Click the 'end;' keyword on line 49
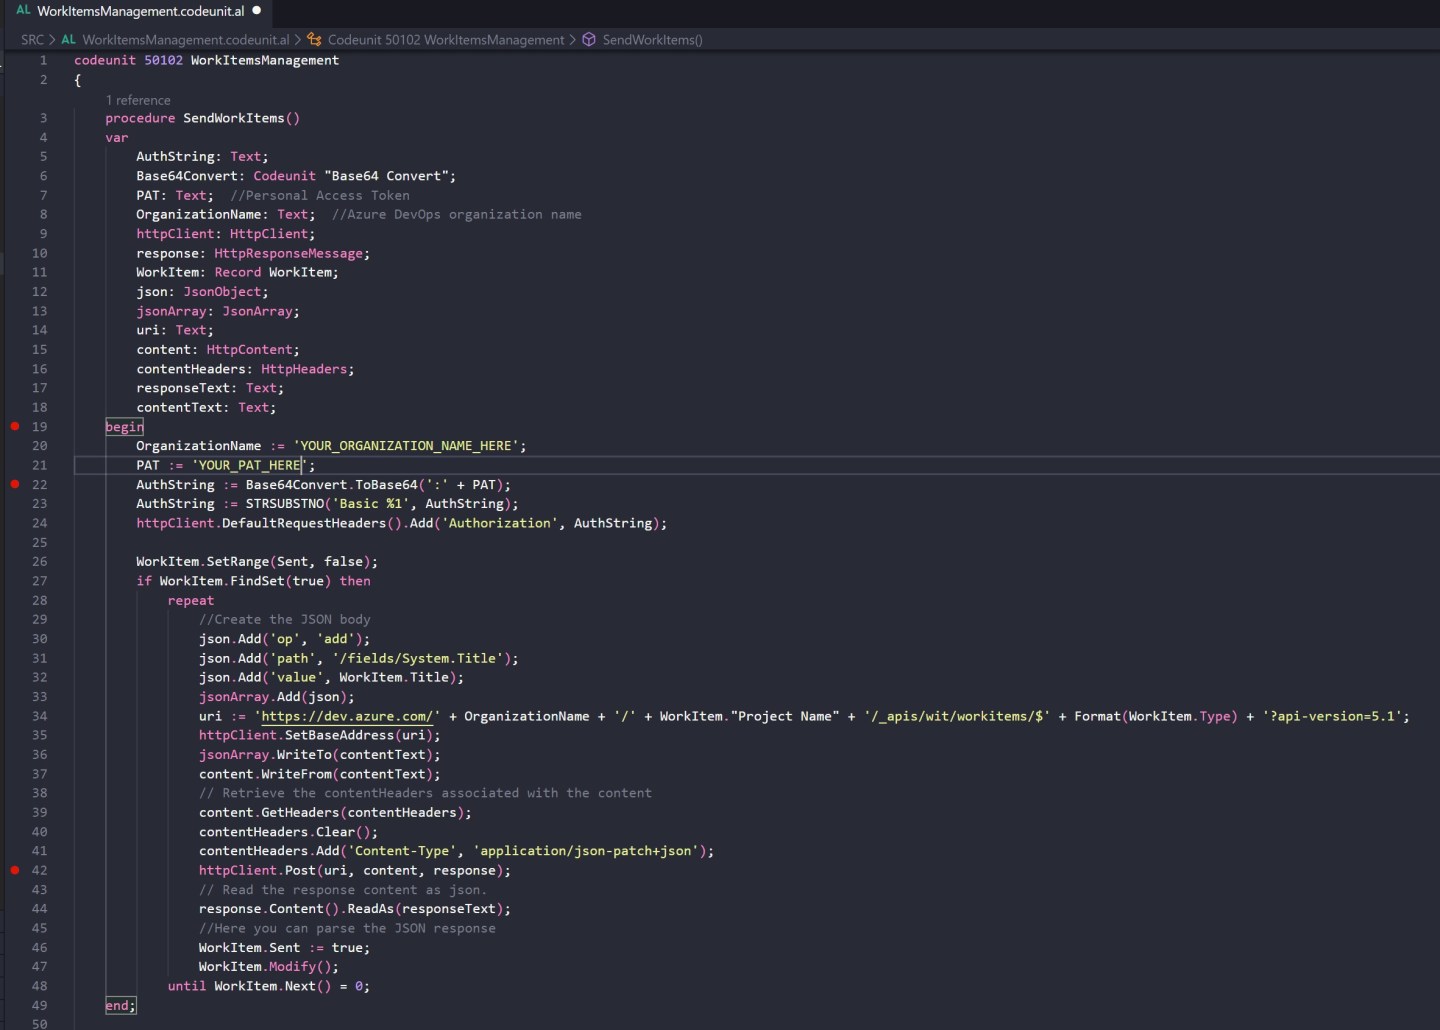Viewport: 1440px width, 1030px height. pyautogui.click(x=120, y=1005)
